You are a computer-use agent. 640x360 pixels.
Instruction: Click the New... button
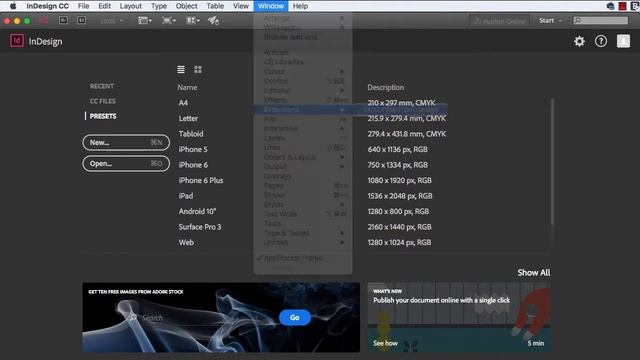pos(126,142)
